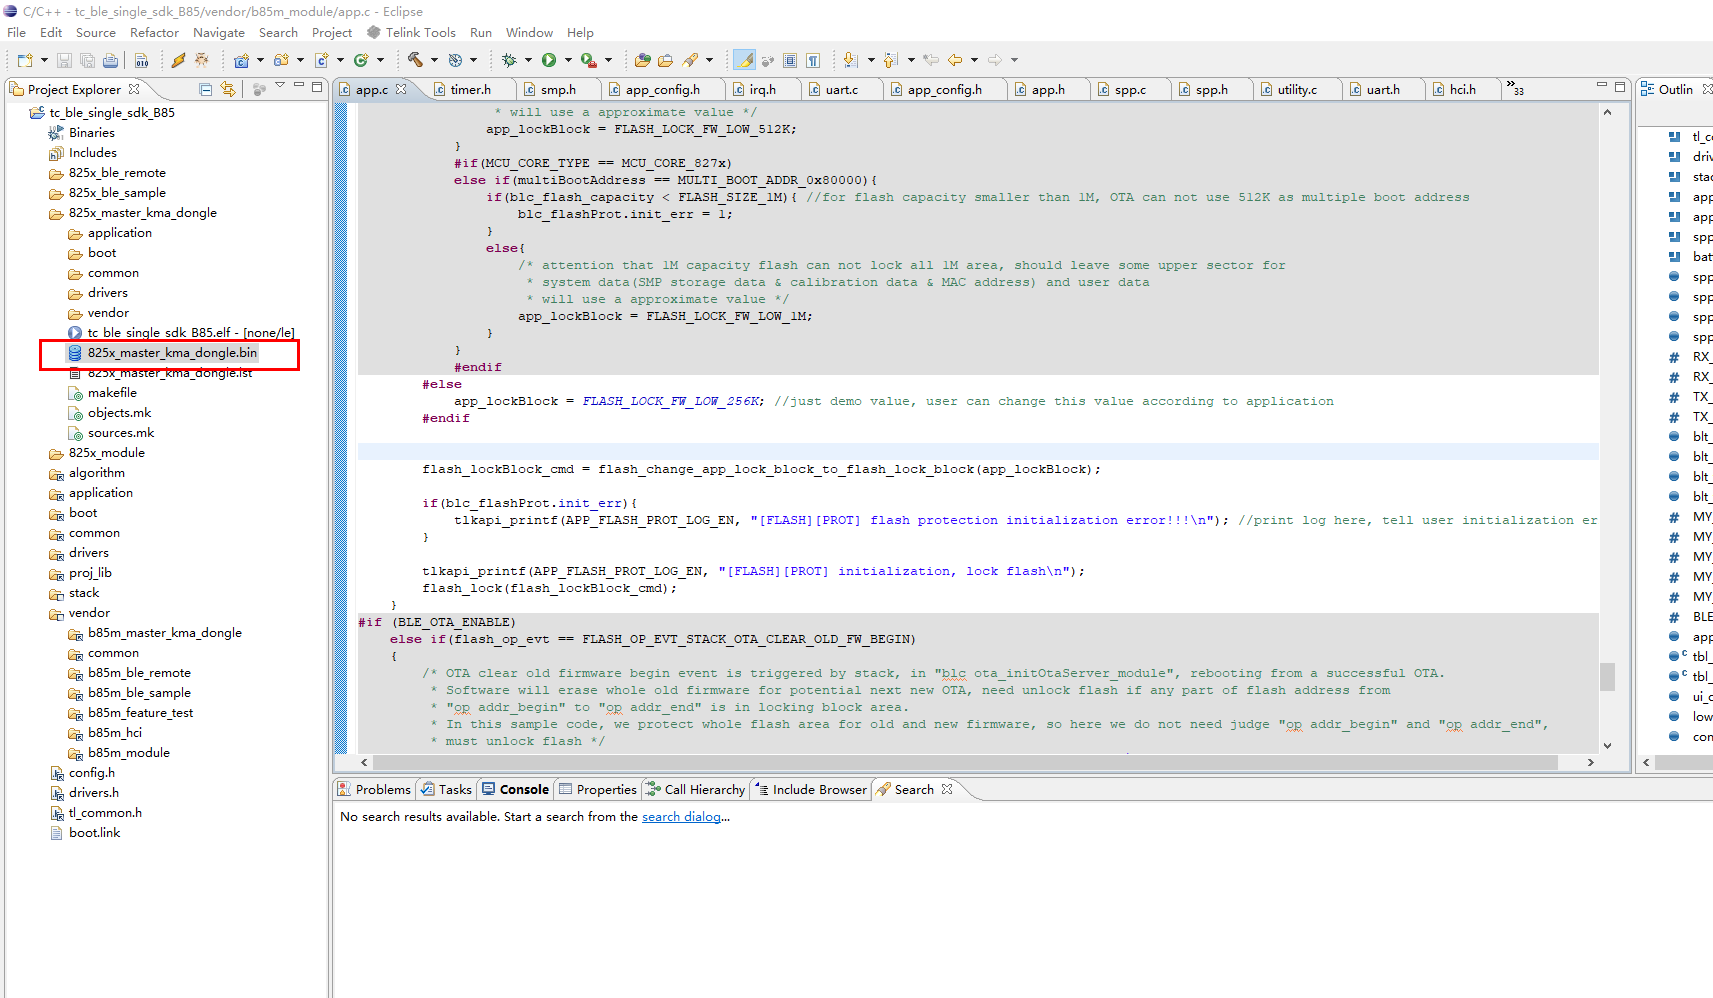
Task: Click Next Annotation toolbar icon
Action: click(850, 60)
